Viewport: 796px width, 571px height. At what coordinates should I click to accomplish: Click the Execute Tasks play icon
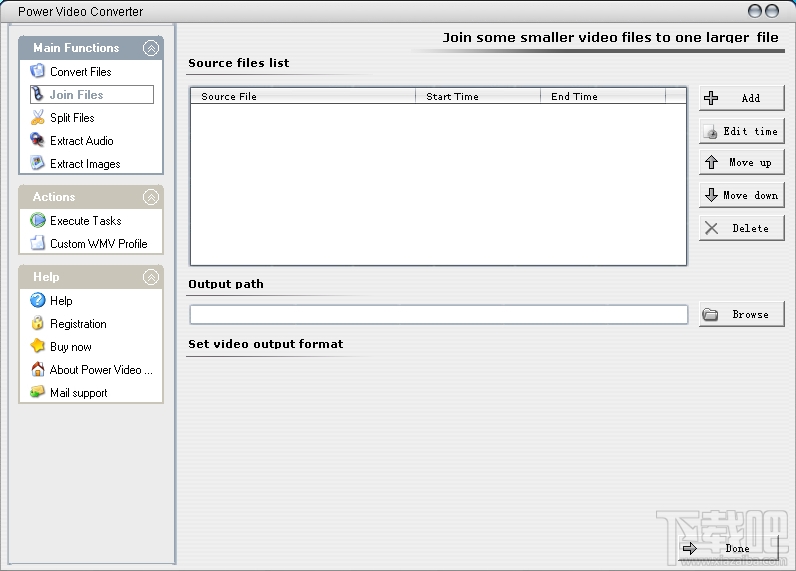tap(38, 220)
